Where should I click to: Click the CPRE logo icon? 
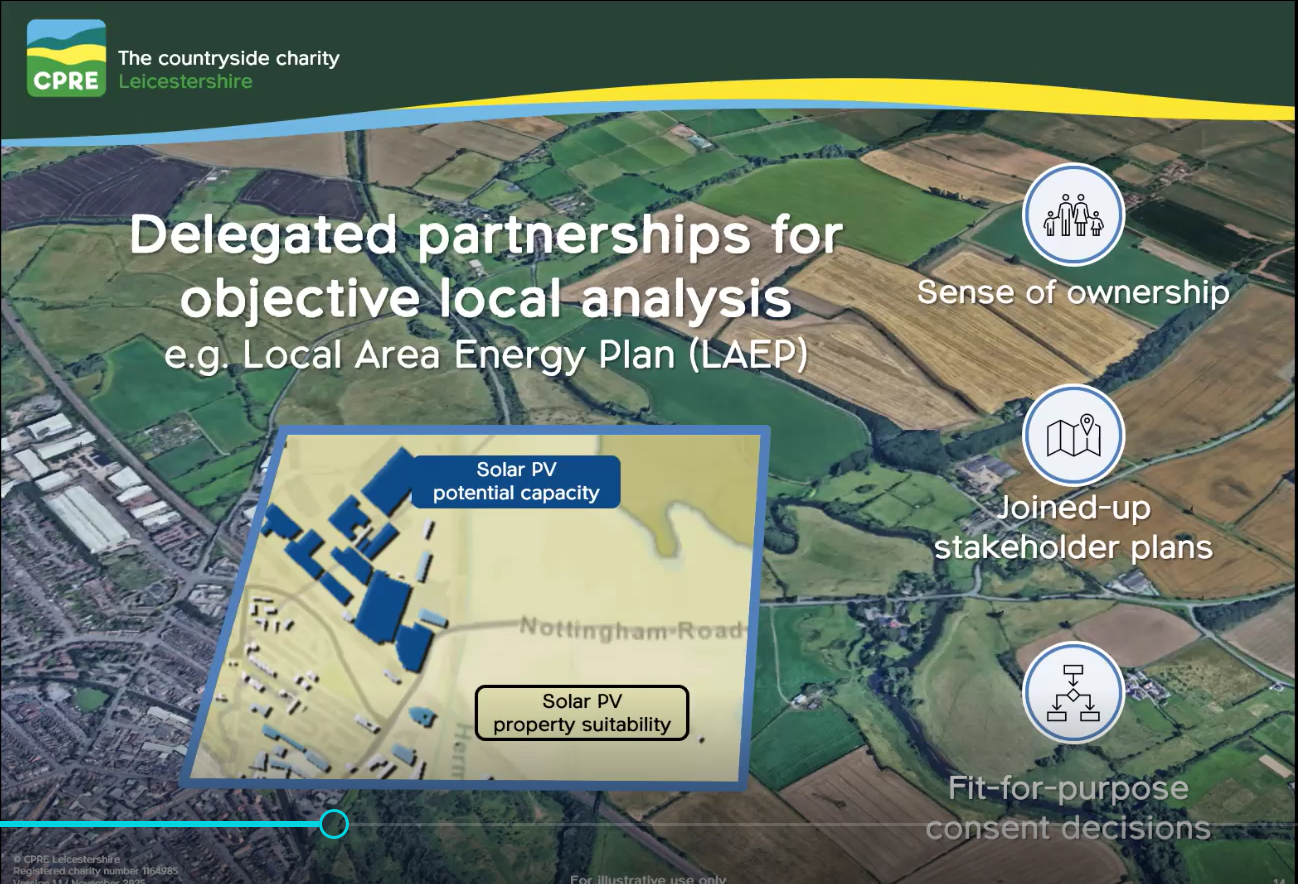coord(66,58)
